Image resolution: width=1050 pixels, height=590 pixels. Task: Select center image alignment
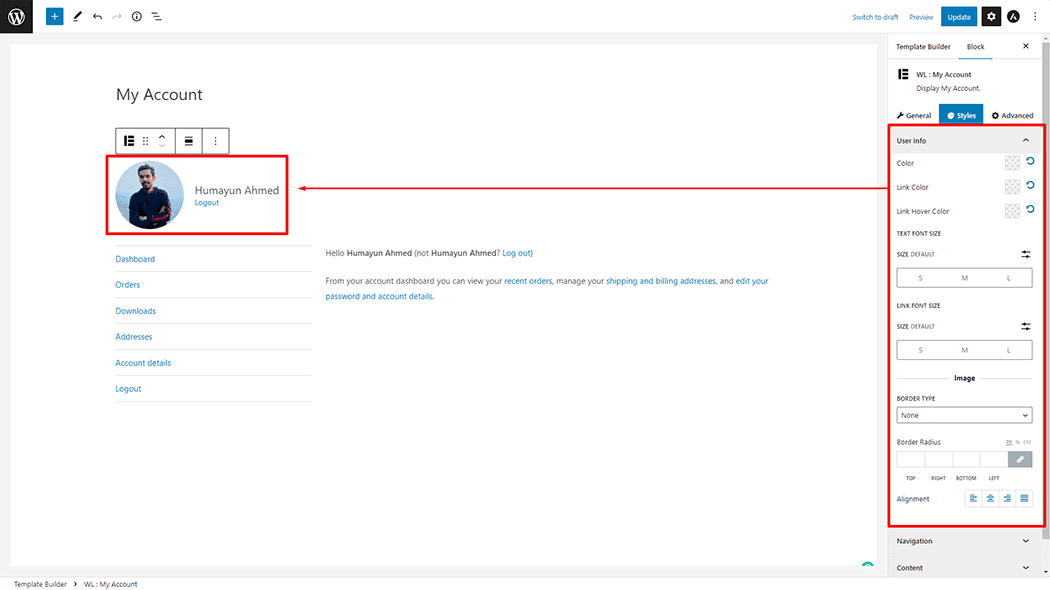pyautogui.click(x=990, y=498)
